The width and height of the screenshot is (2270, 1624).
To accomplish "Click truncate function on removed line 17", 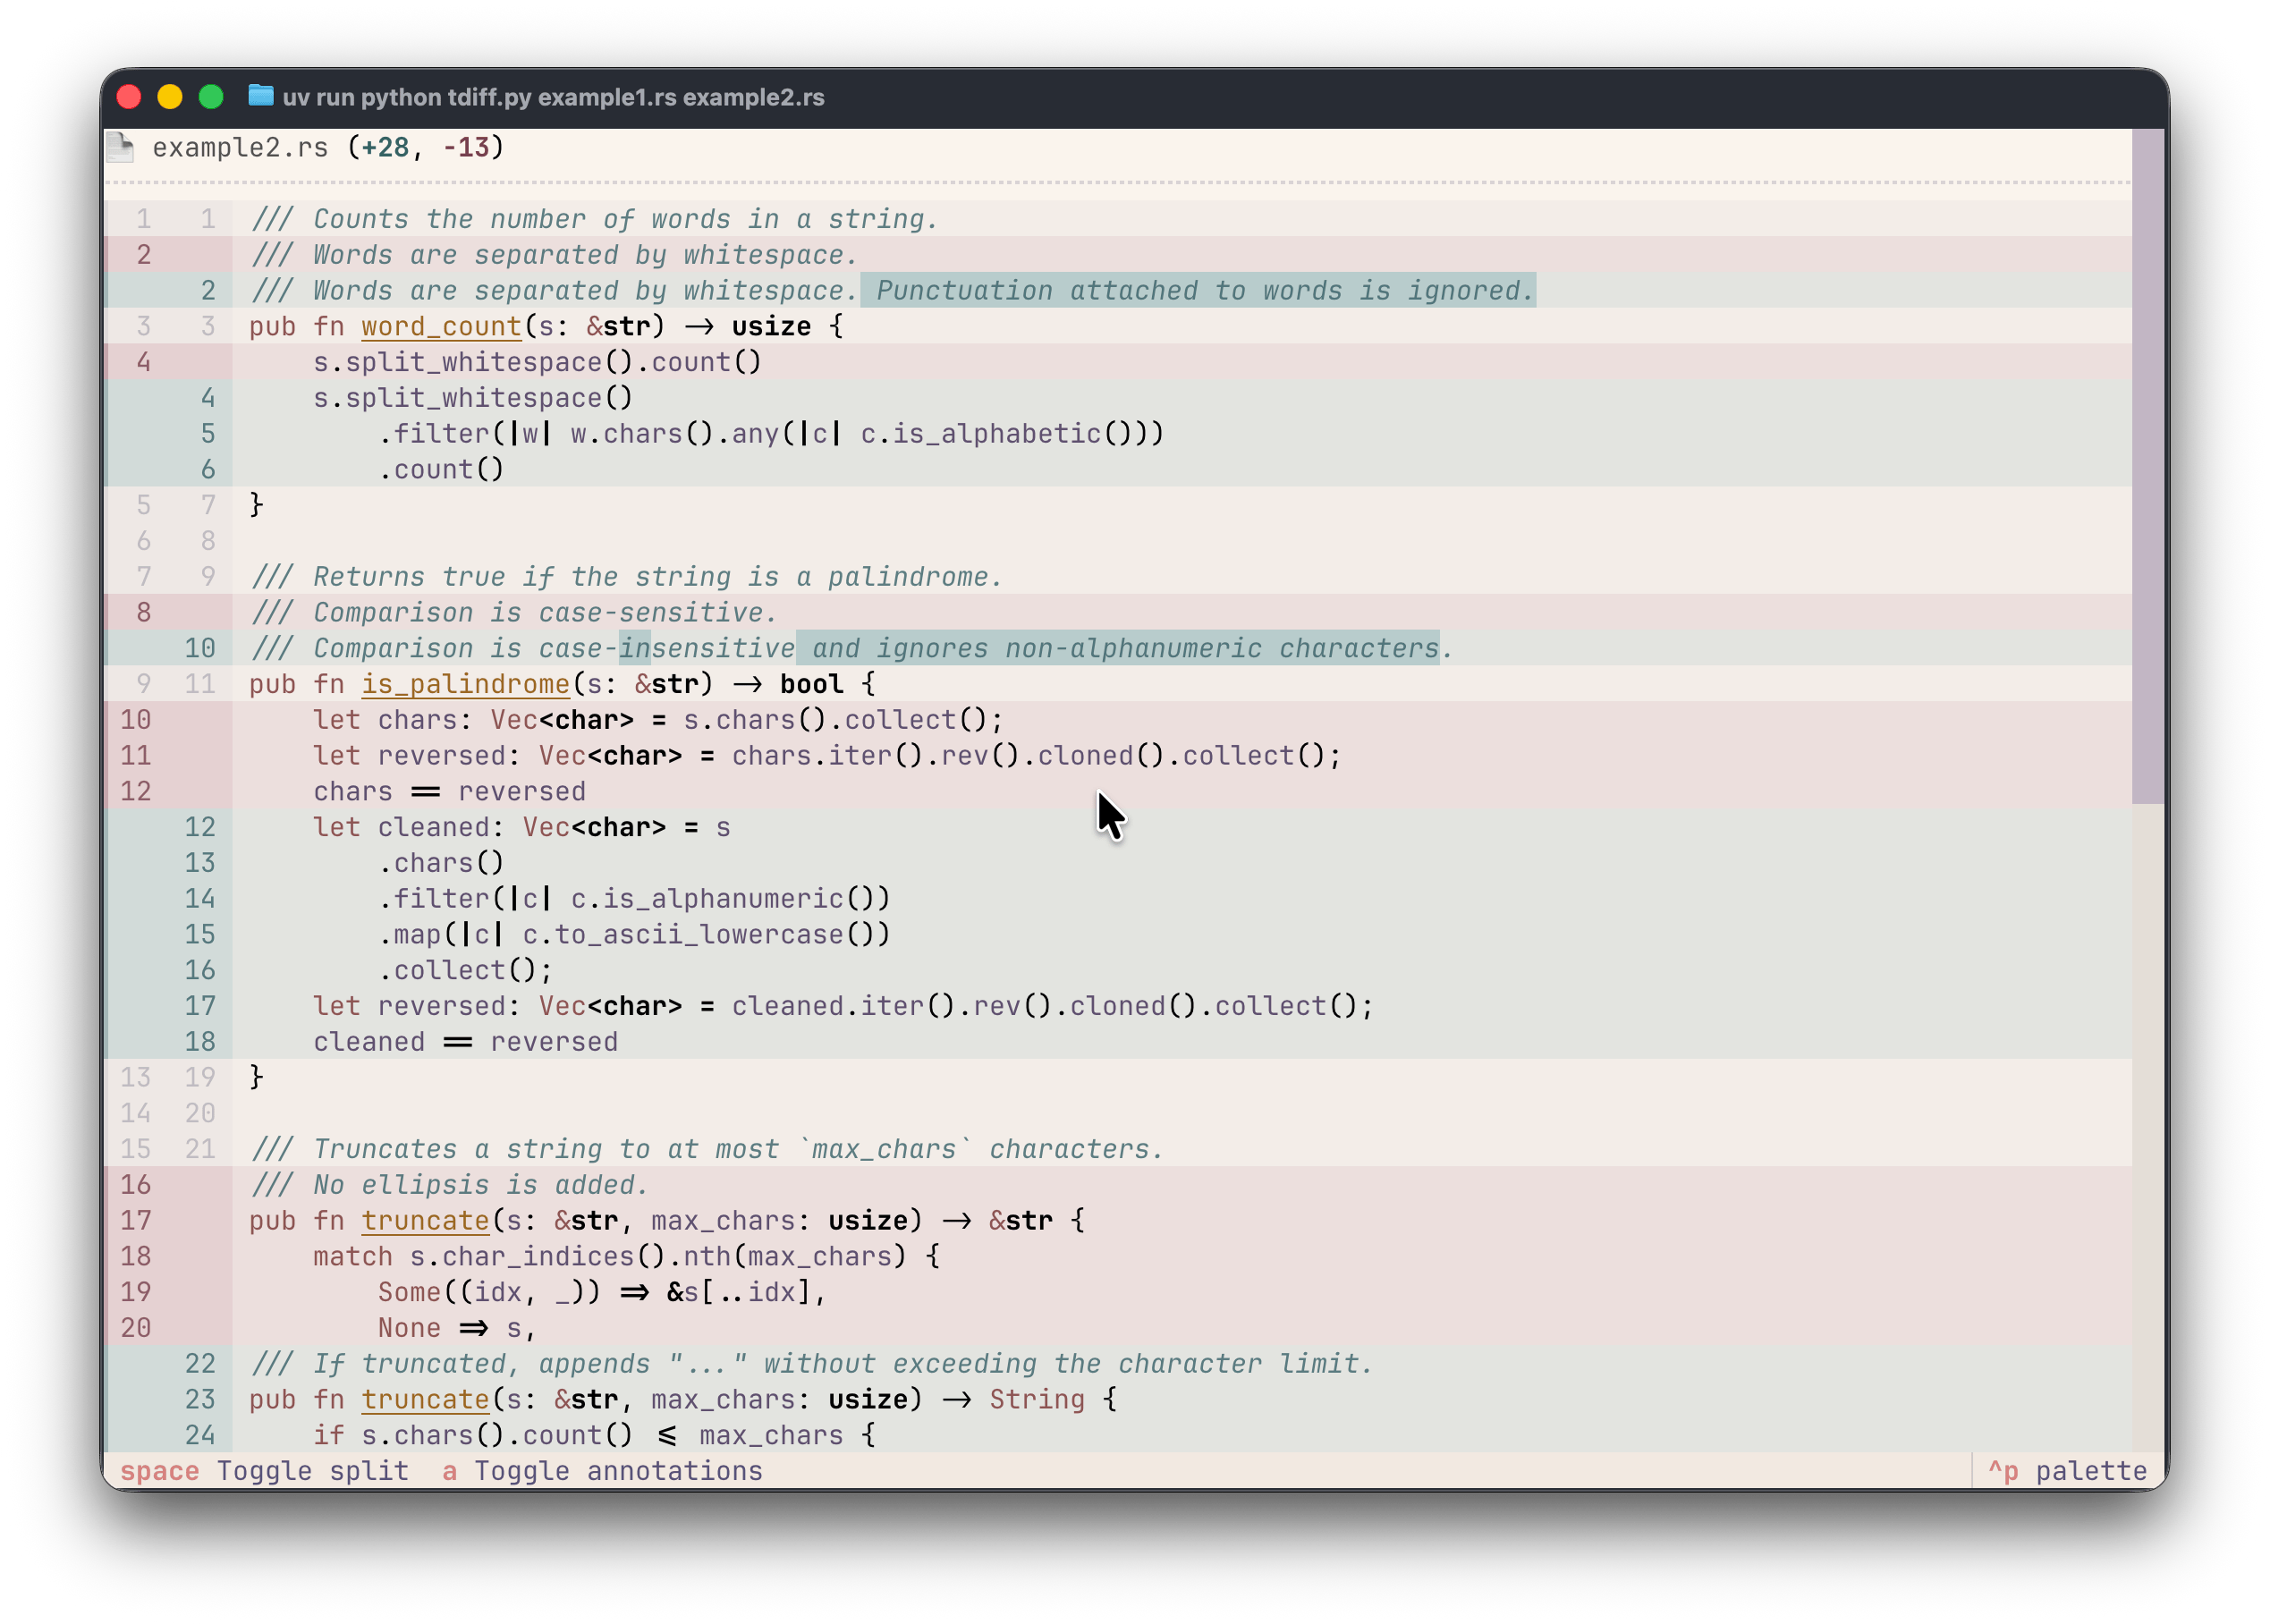I will coord(425,1221).
